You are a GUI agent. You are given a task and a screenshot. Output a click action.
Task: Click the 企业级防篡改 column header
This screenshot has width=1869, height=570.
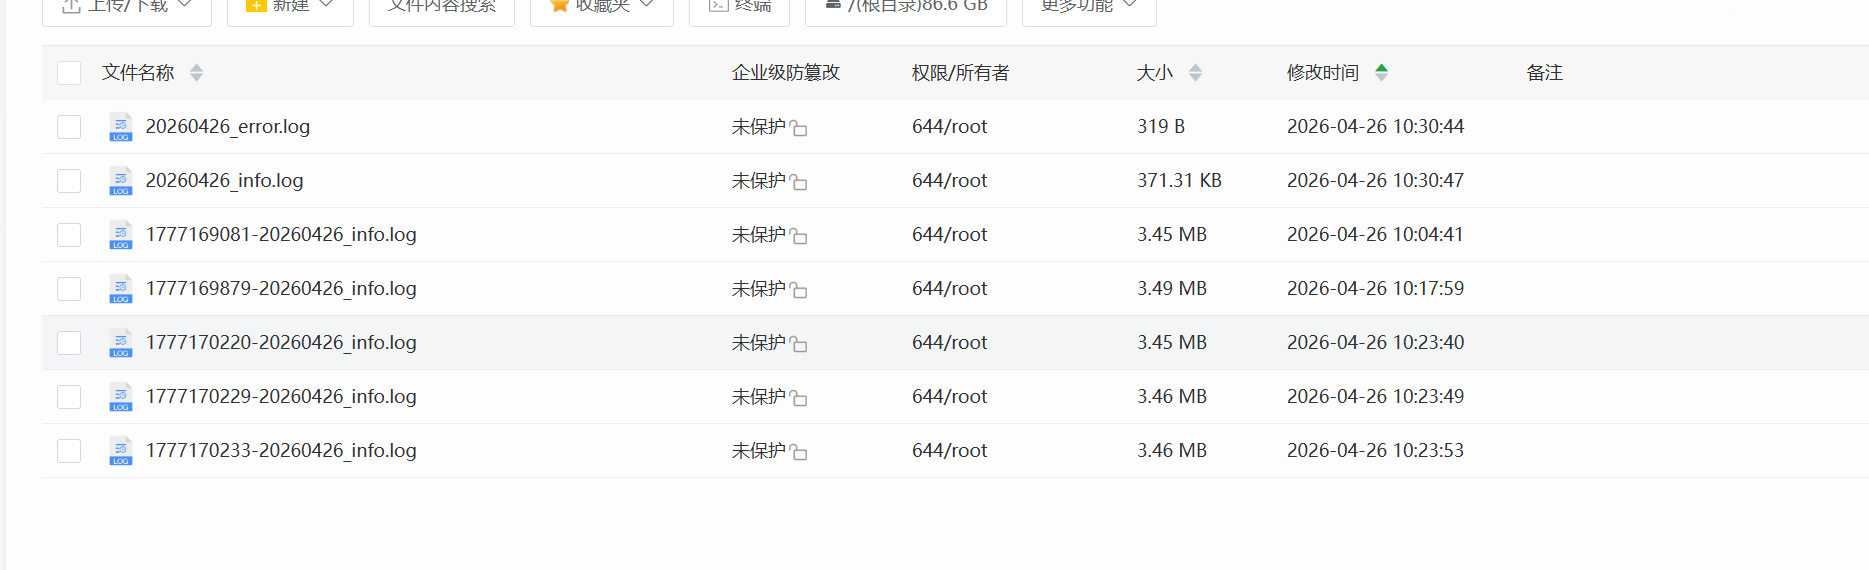(x=786, y=73)
